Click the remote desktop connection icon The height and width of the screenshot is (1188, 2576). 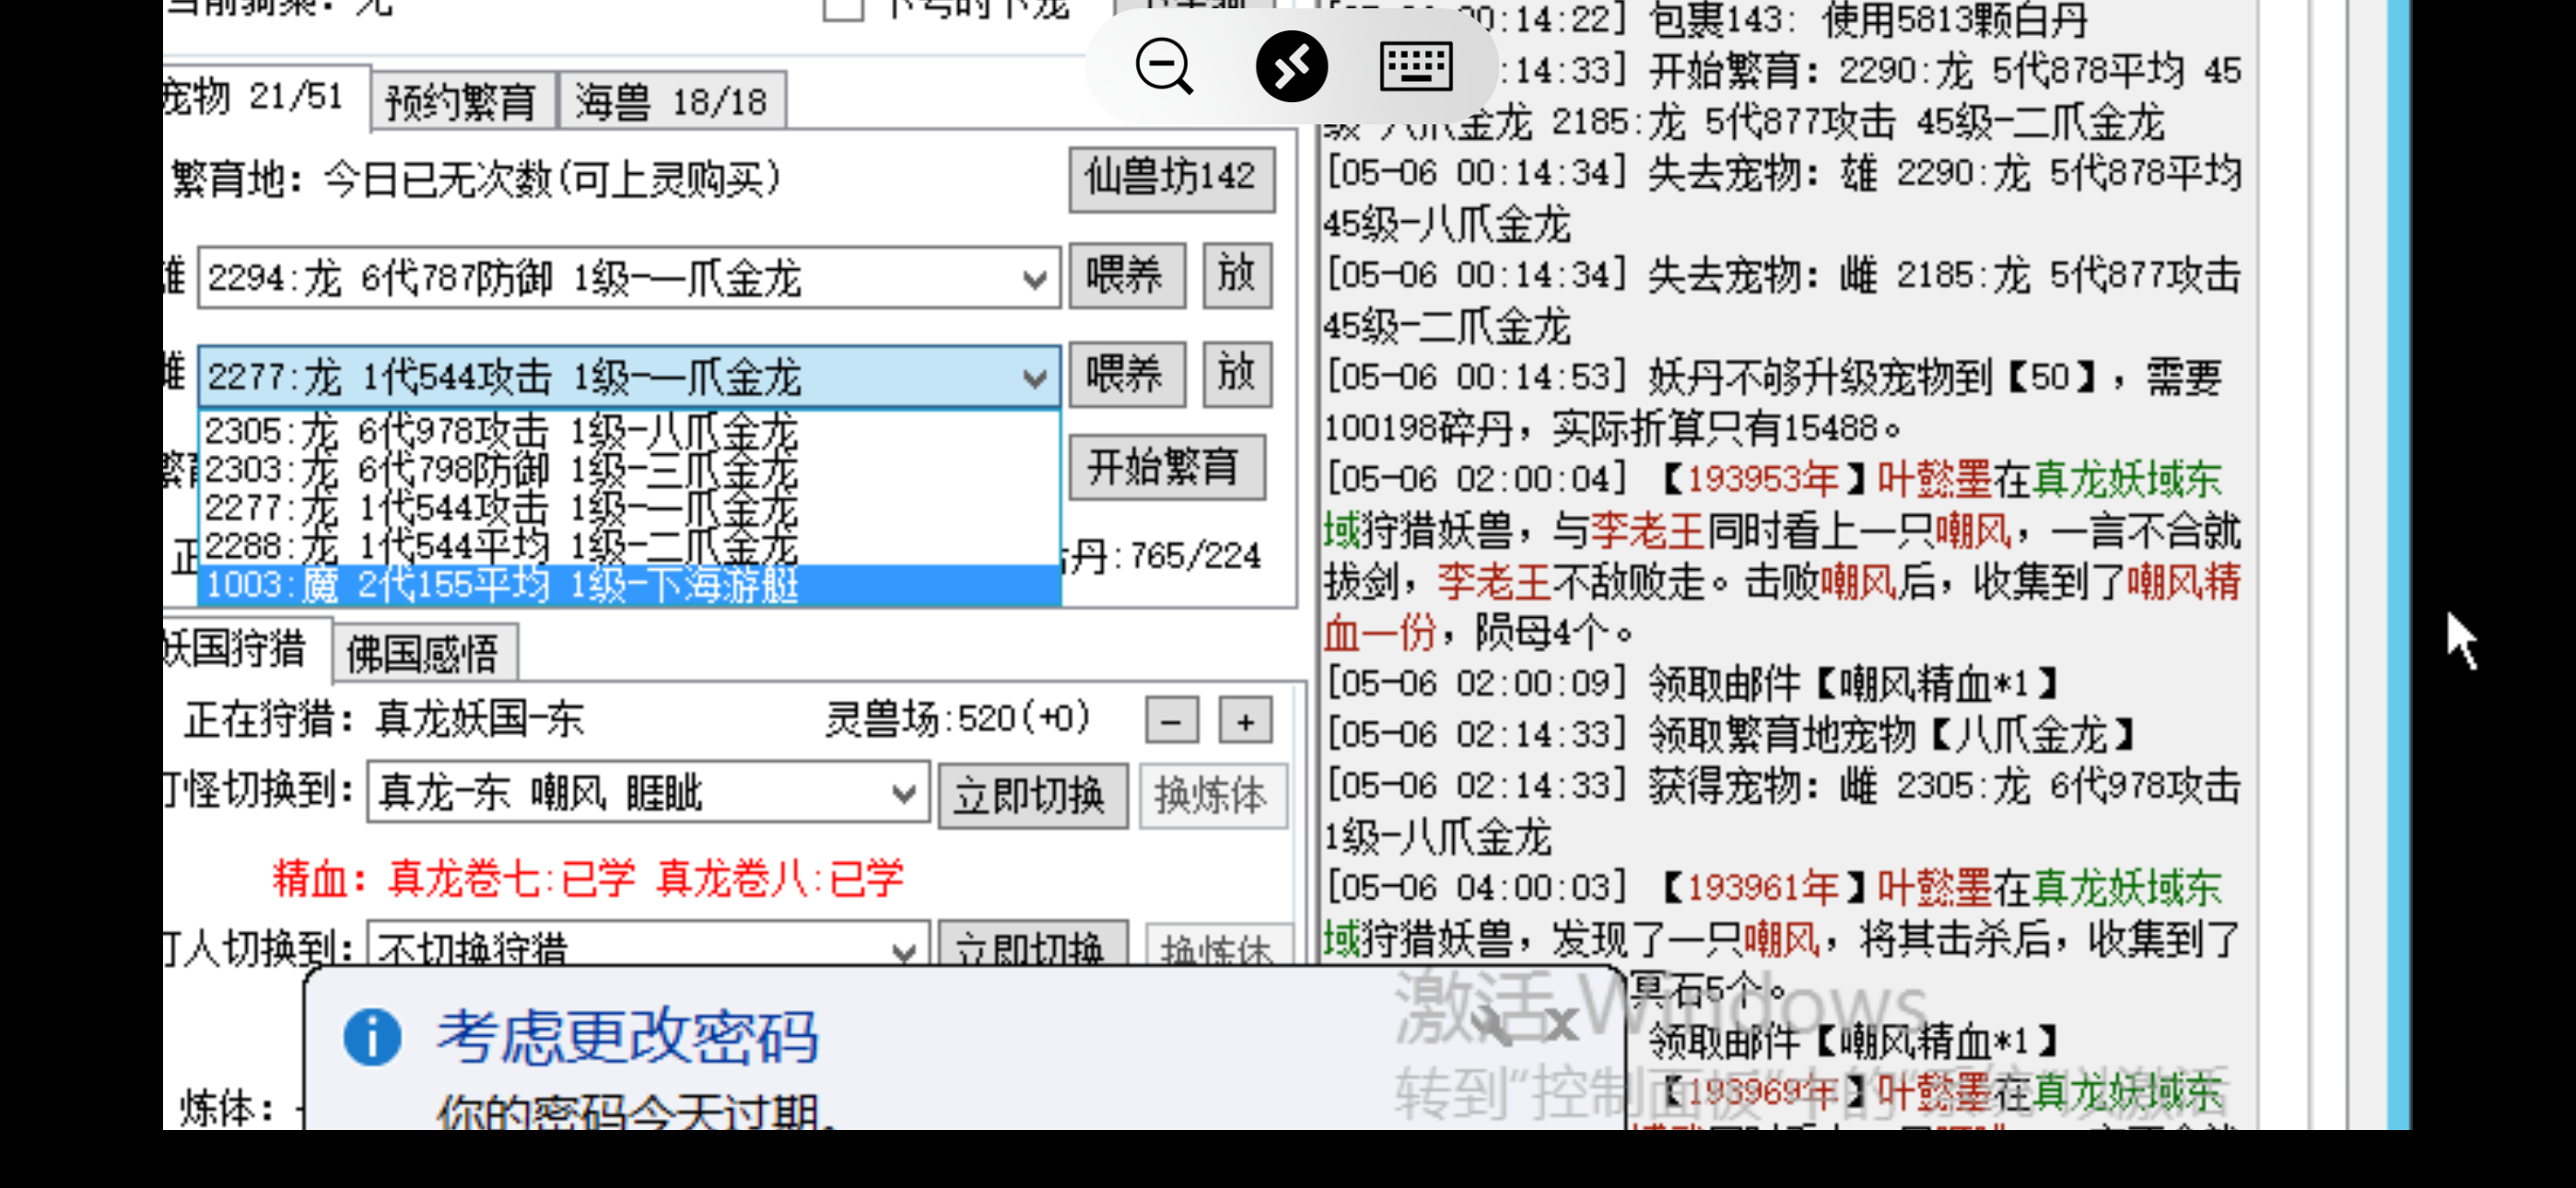pyautogui.click(x=1291, y=67)
